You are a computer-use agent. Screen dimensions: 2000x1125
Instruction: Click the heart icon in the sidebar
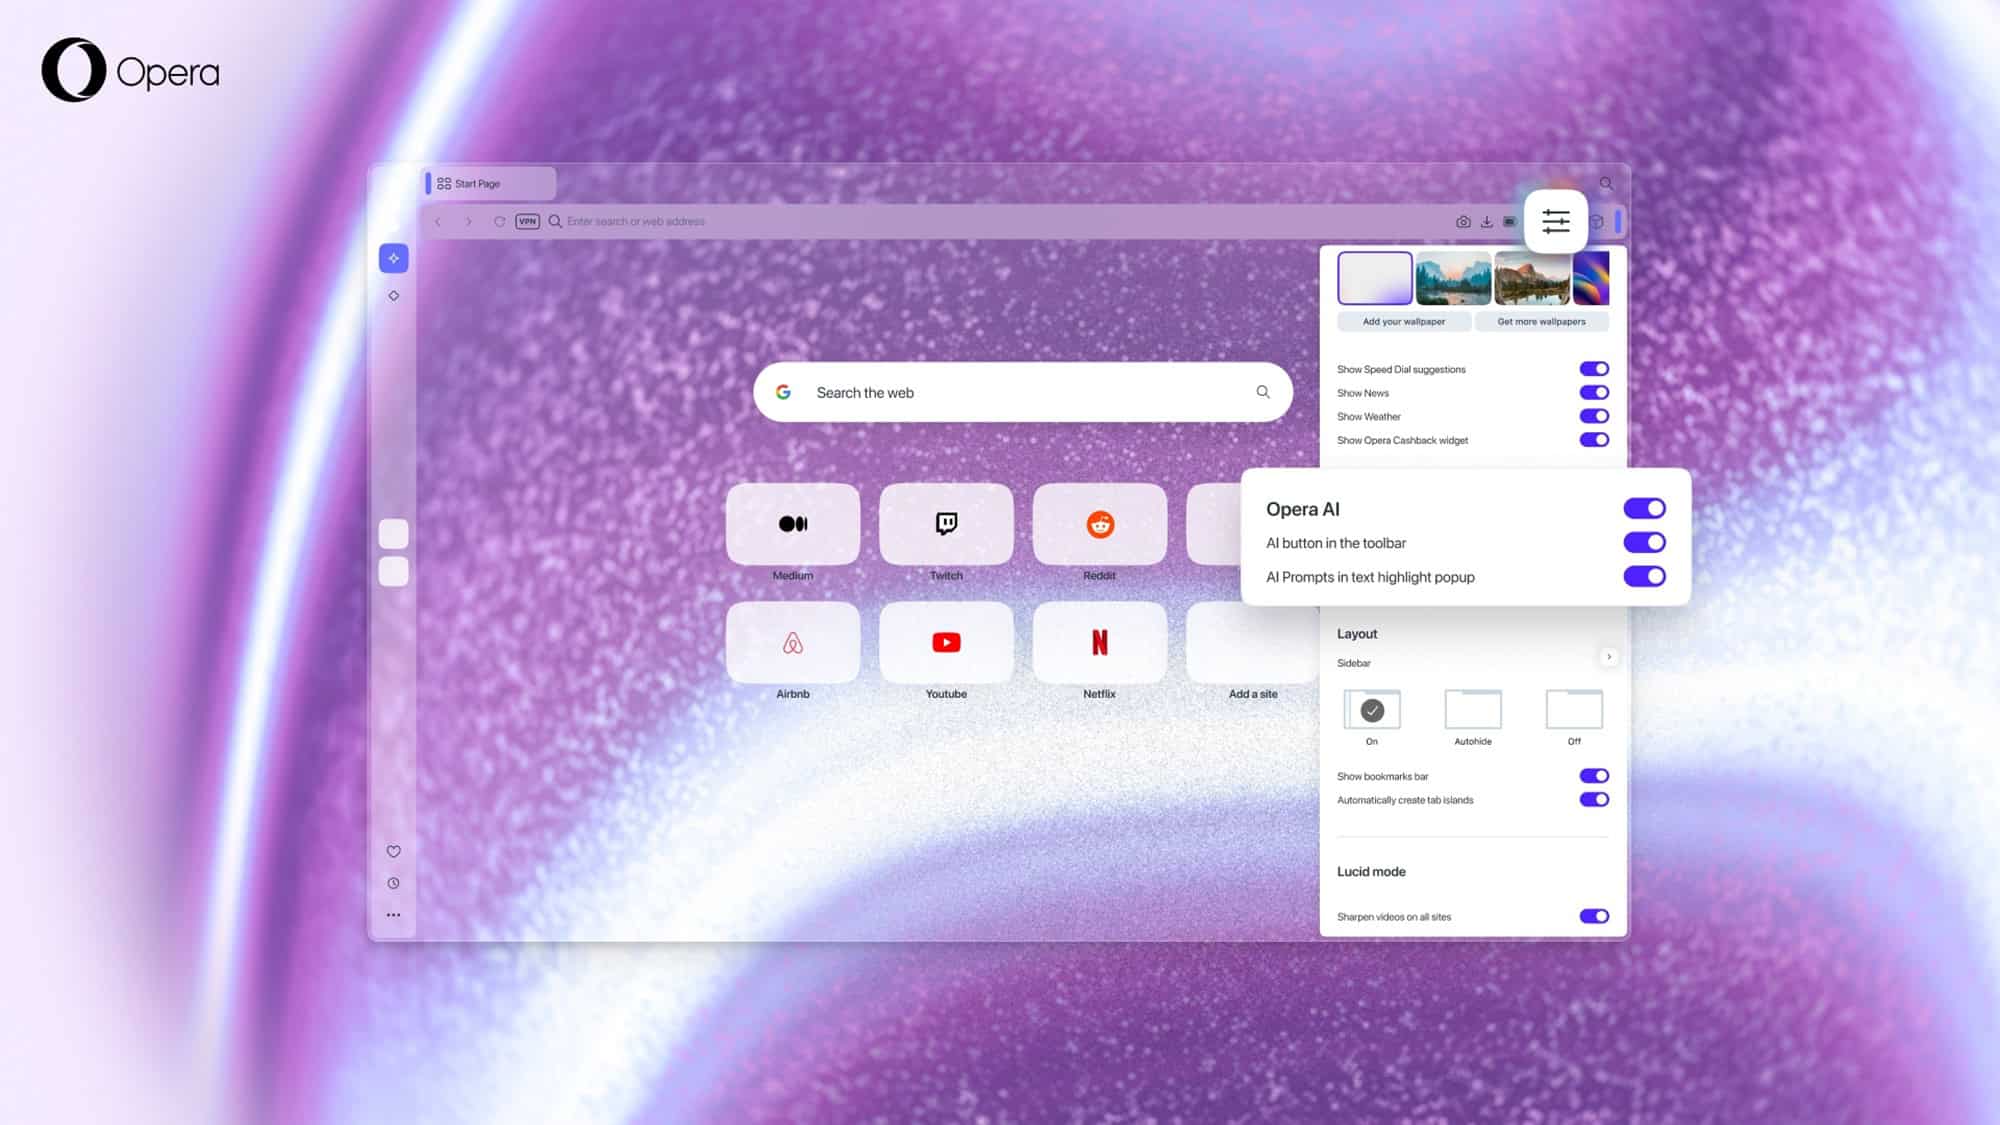tap(393, 851)
